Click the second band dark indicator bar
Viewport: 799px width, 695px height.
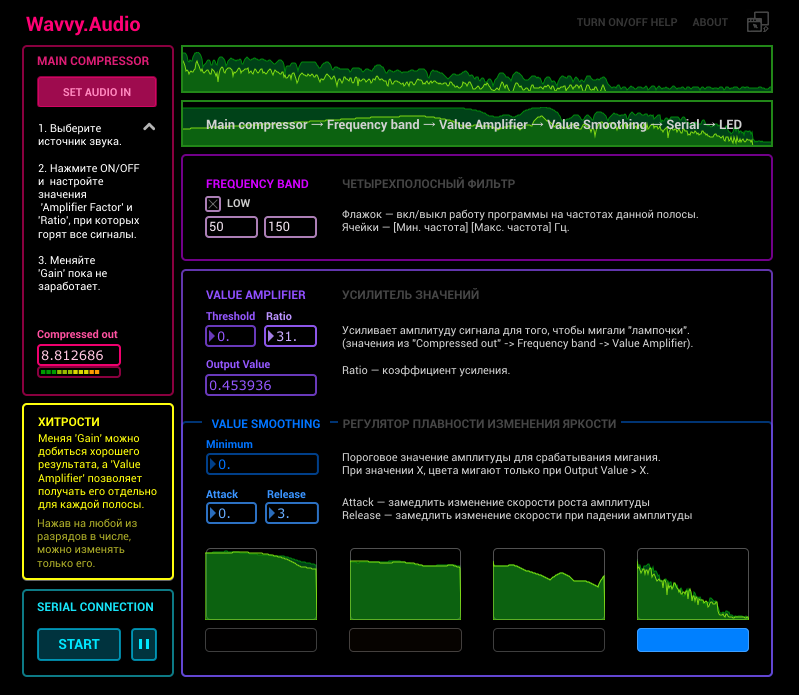pos(405,640)
